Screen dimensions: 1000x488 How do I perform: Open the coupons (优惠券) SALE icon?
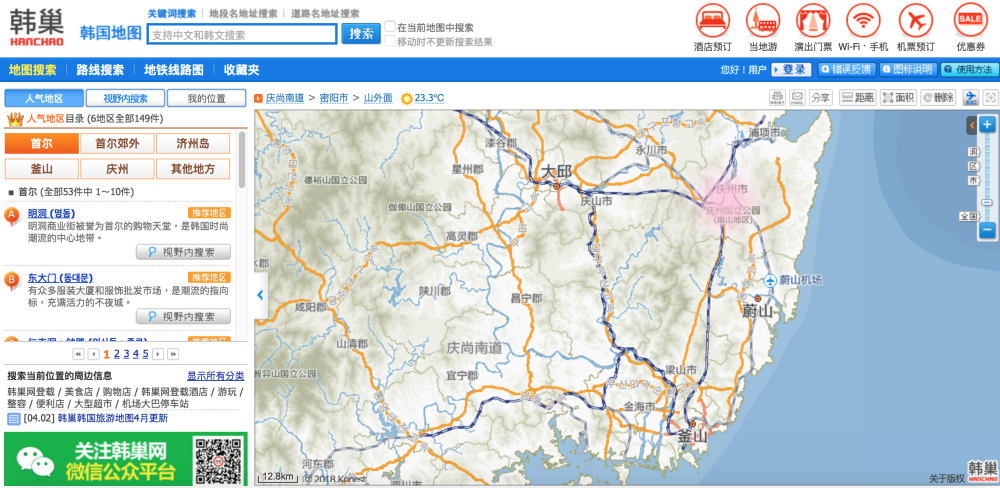[x=970, y=20]
